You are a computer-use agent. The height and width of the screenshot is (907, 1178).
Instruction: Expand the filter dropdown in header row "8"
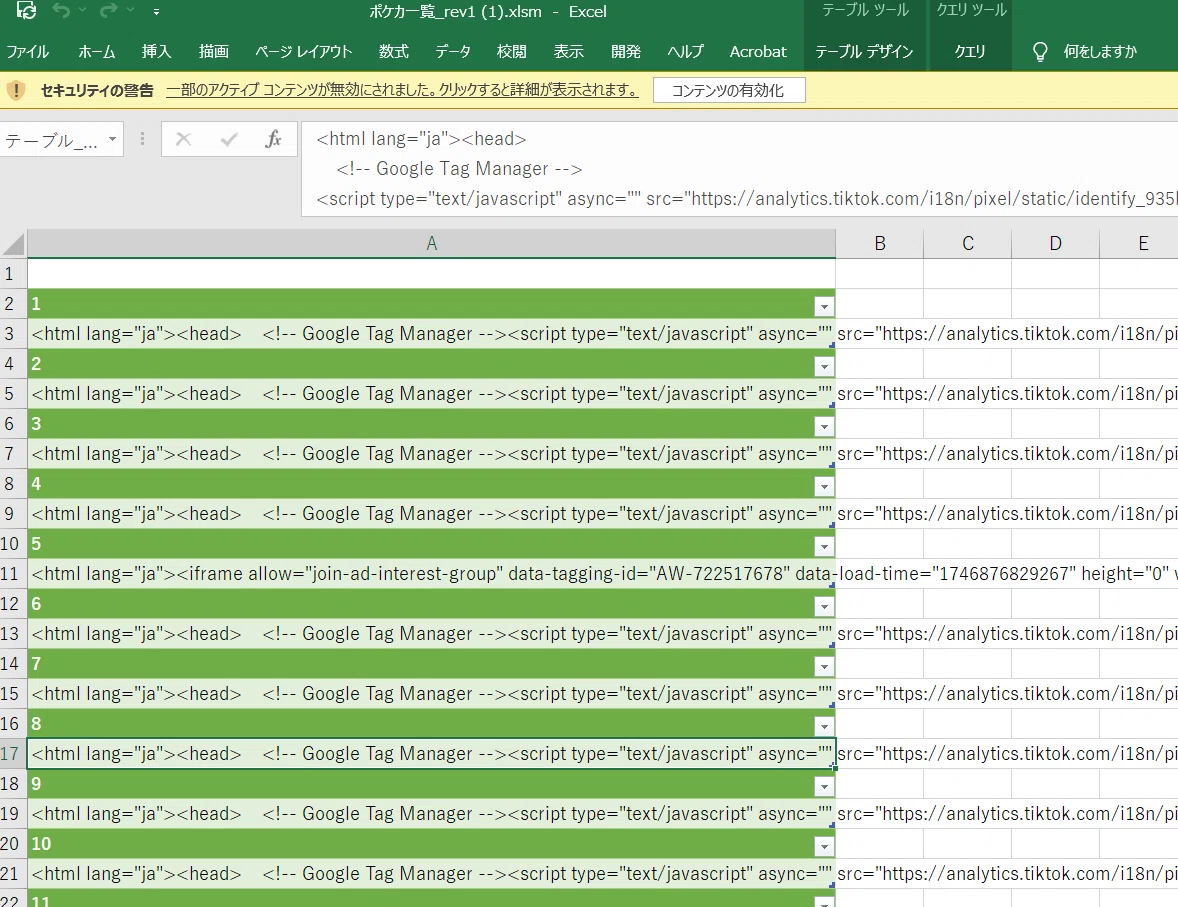[x=824, y=727]
